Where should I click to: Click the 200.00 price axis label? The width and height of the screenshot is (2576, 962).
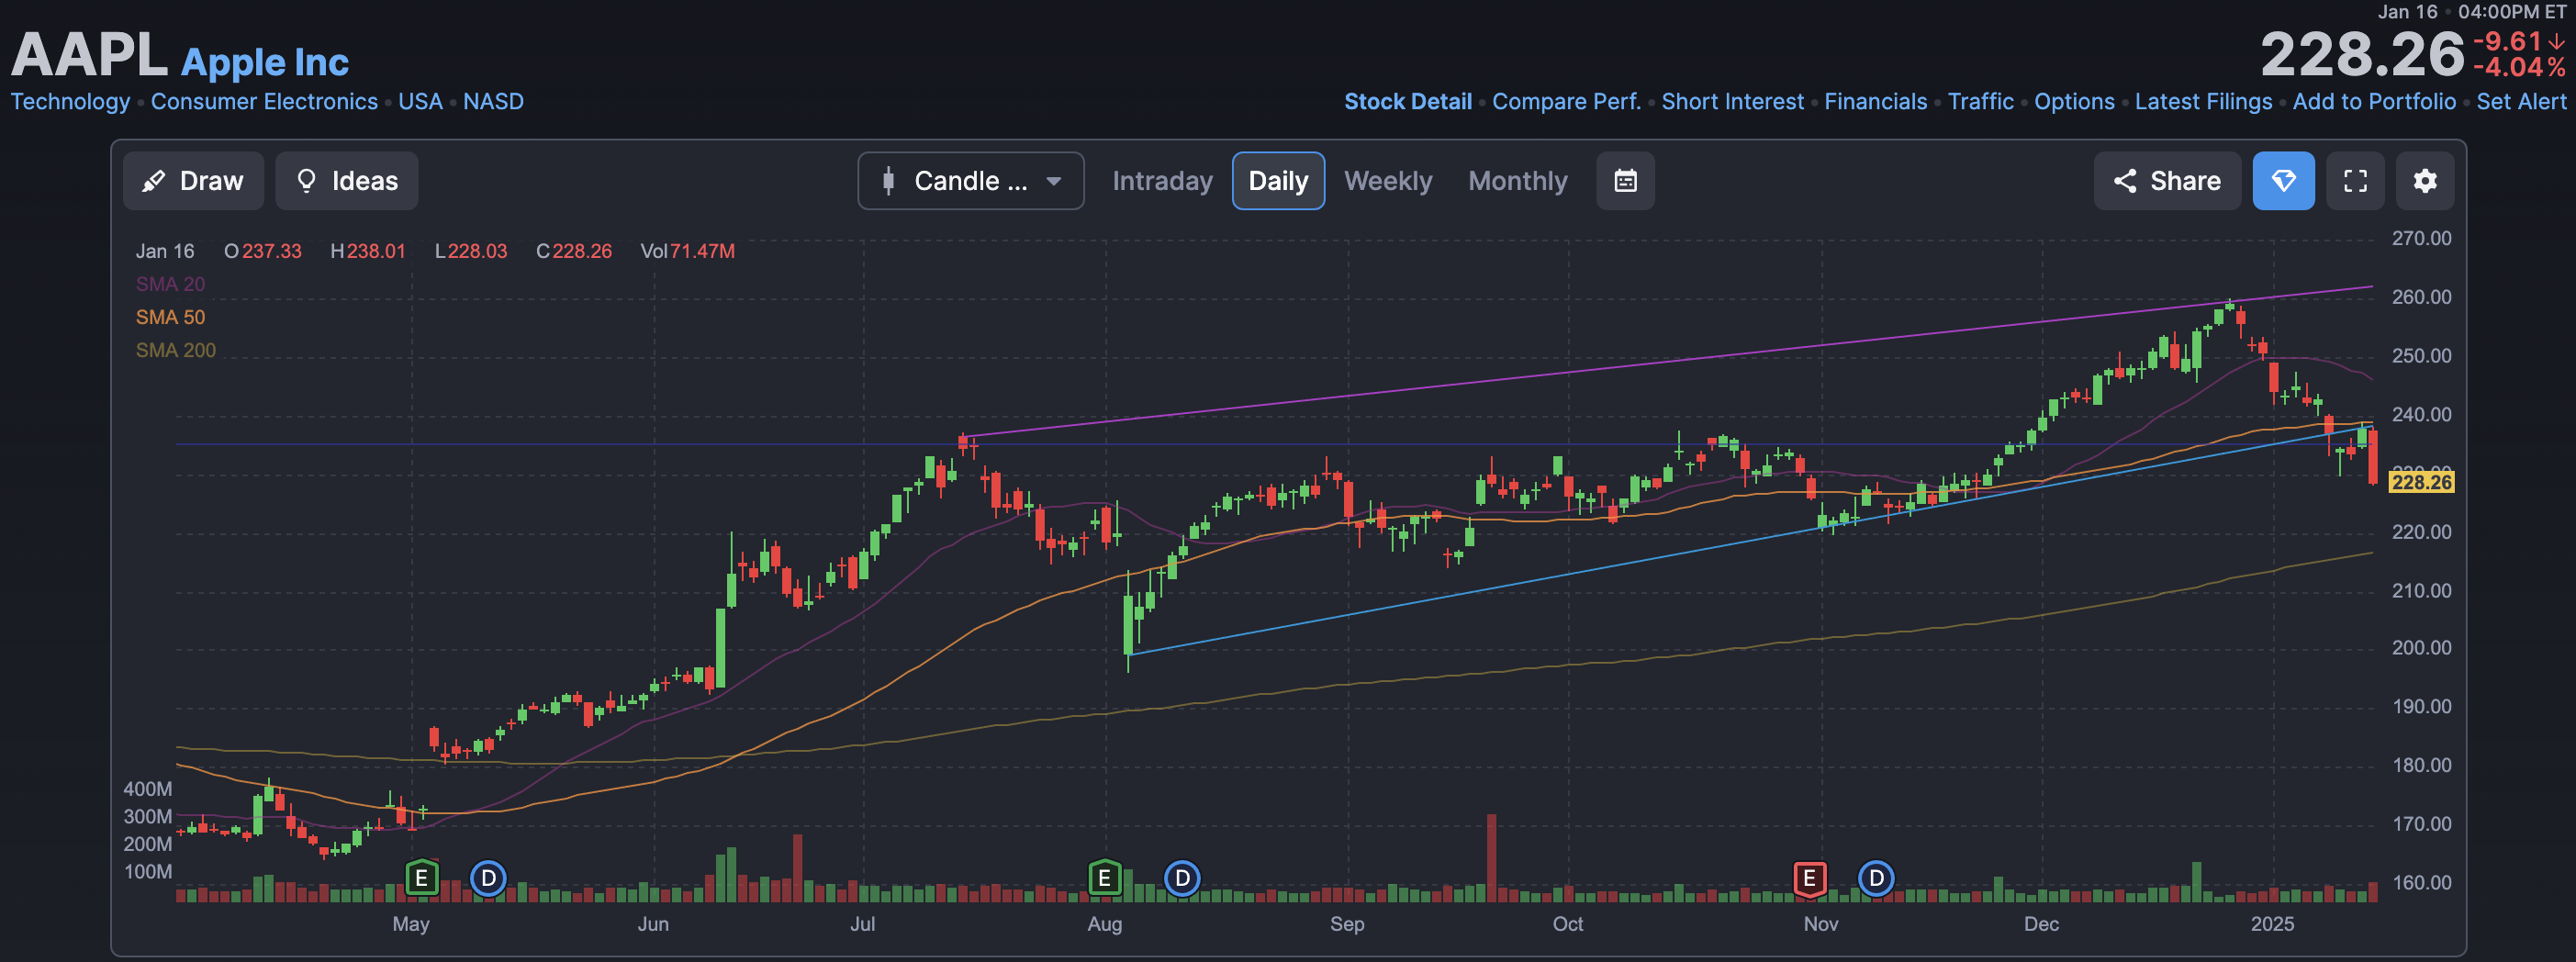coord(2421,648)
